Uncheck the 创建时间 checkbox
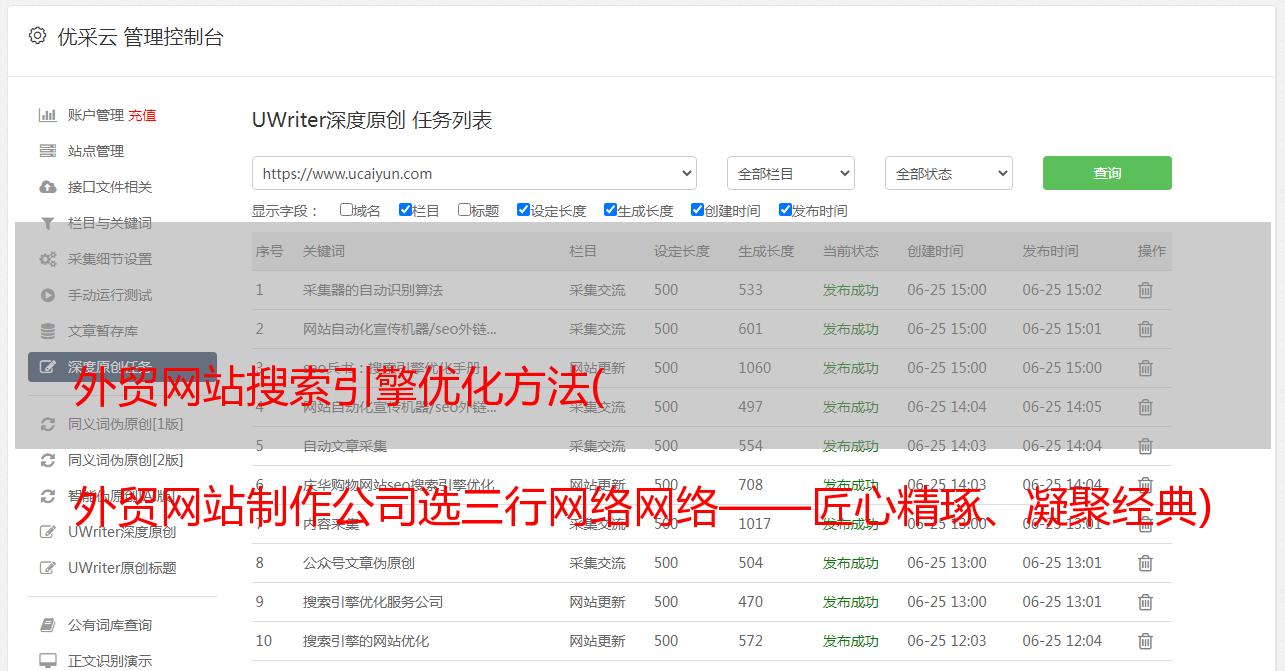The width and height of the screenshot is (1285, 671). click(x=697, y=210)
